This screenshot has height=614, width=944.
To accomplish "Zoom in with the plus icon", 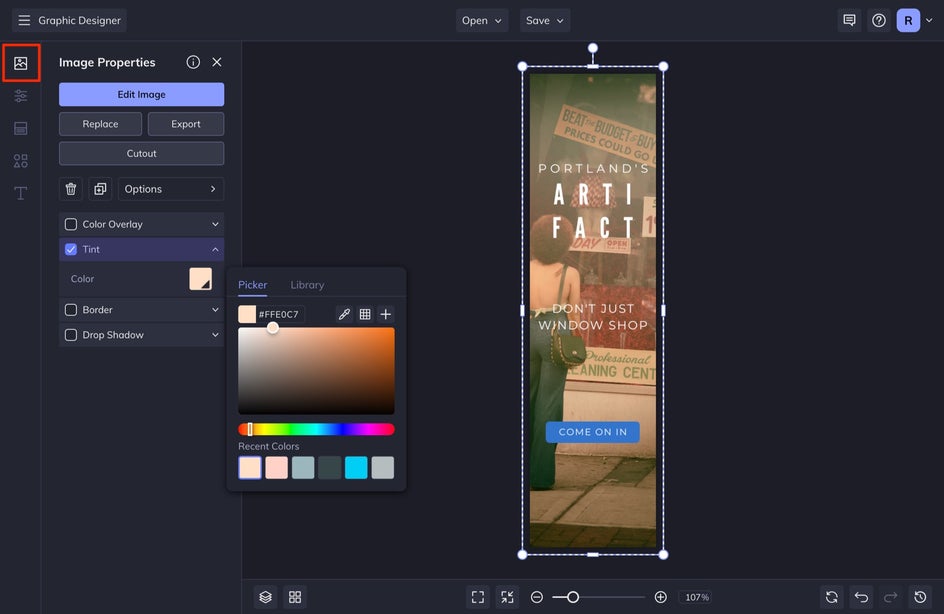I will [660, 597].
